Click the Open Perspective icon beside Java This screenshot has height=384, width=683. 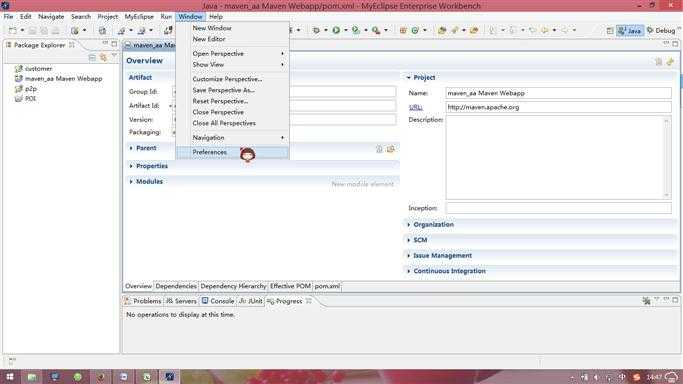610,30
